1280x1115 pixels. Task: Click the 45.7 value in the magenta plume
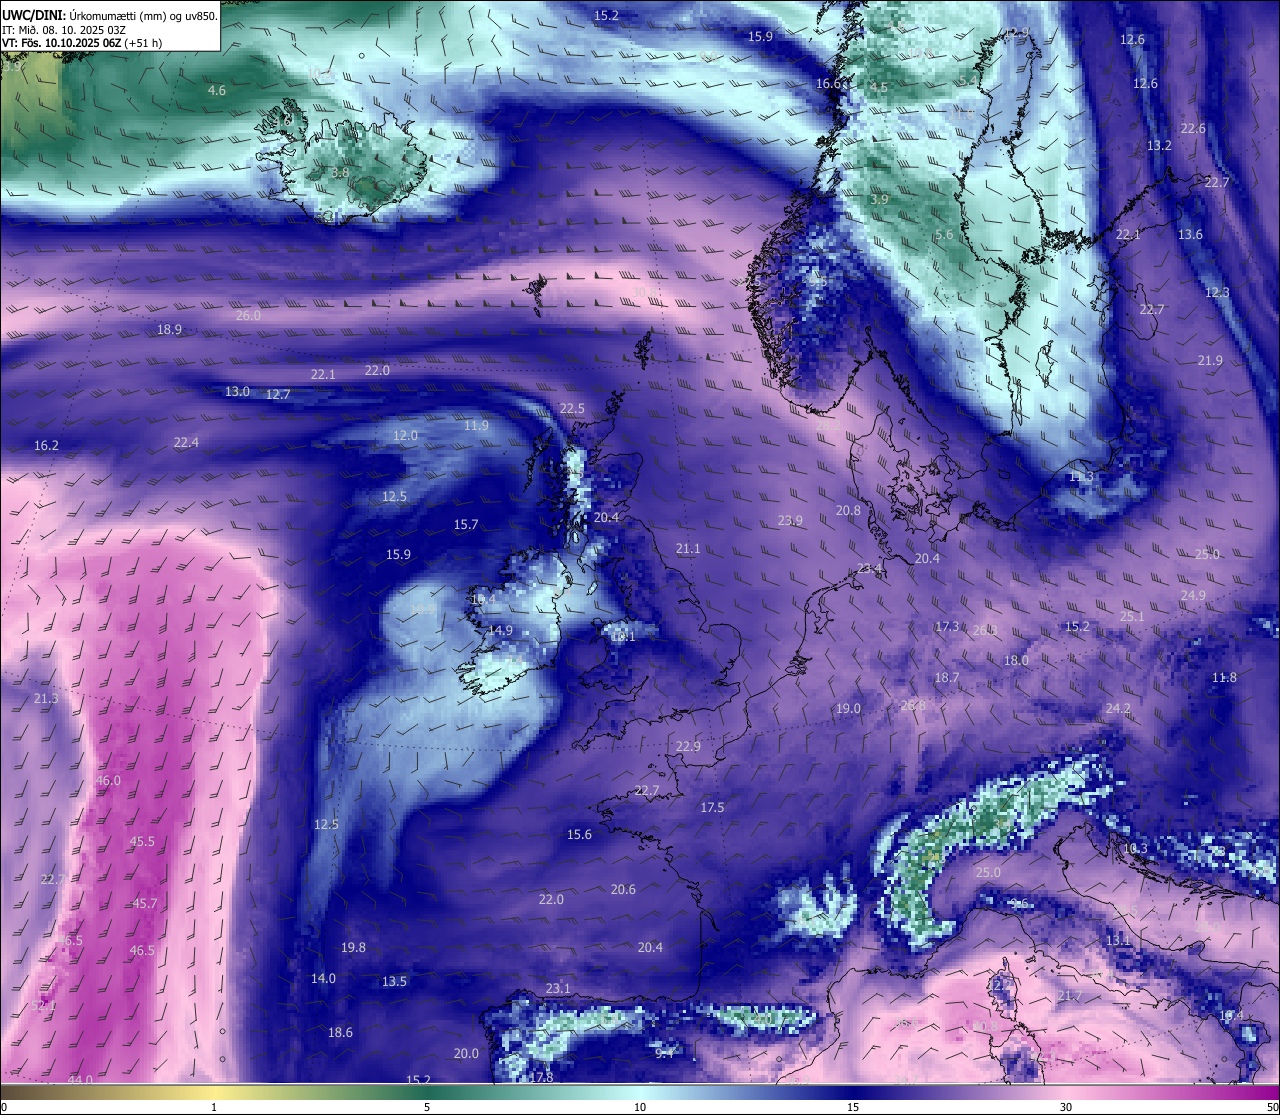[145, 903]
